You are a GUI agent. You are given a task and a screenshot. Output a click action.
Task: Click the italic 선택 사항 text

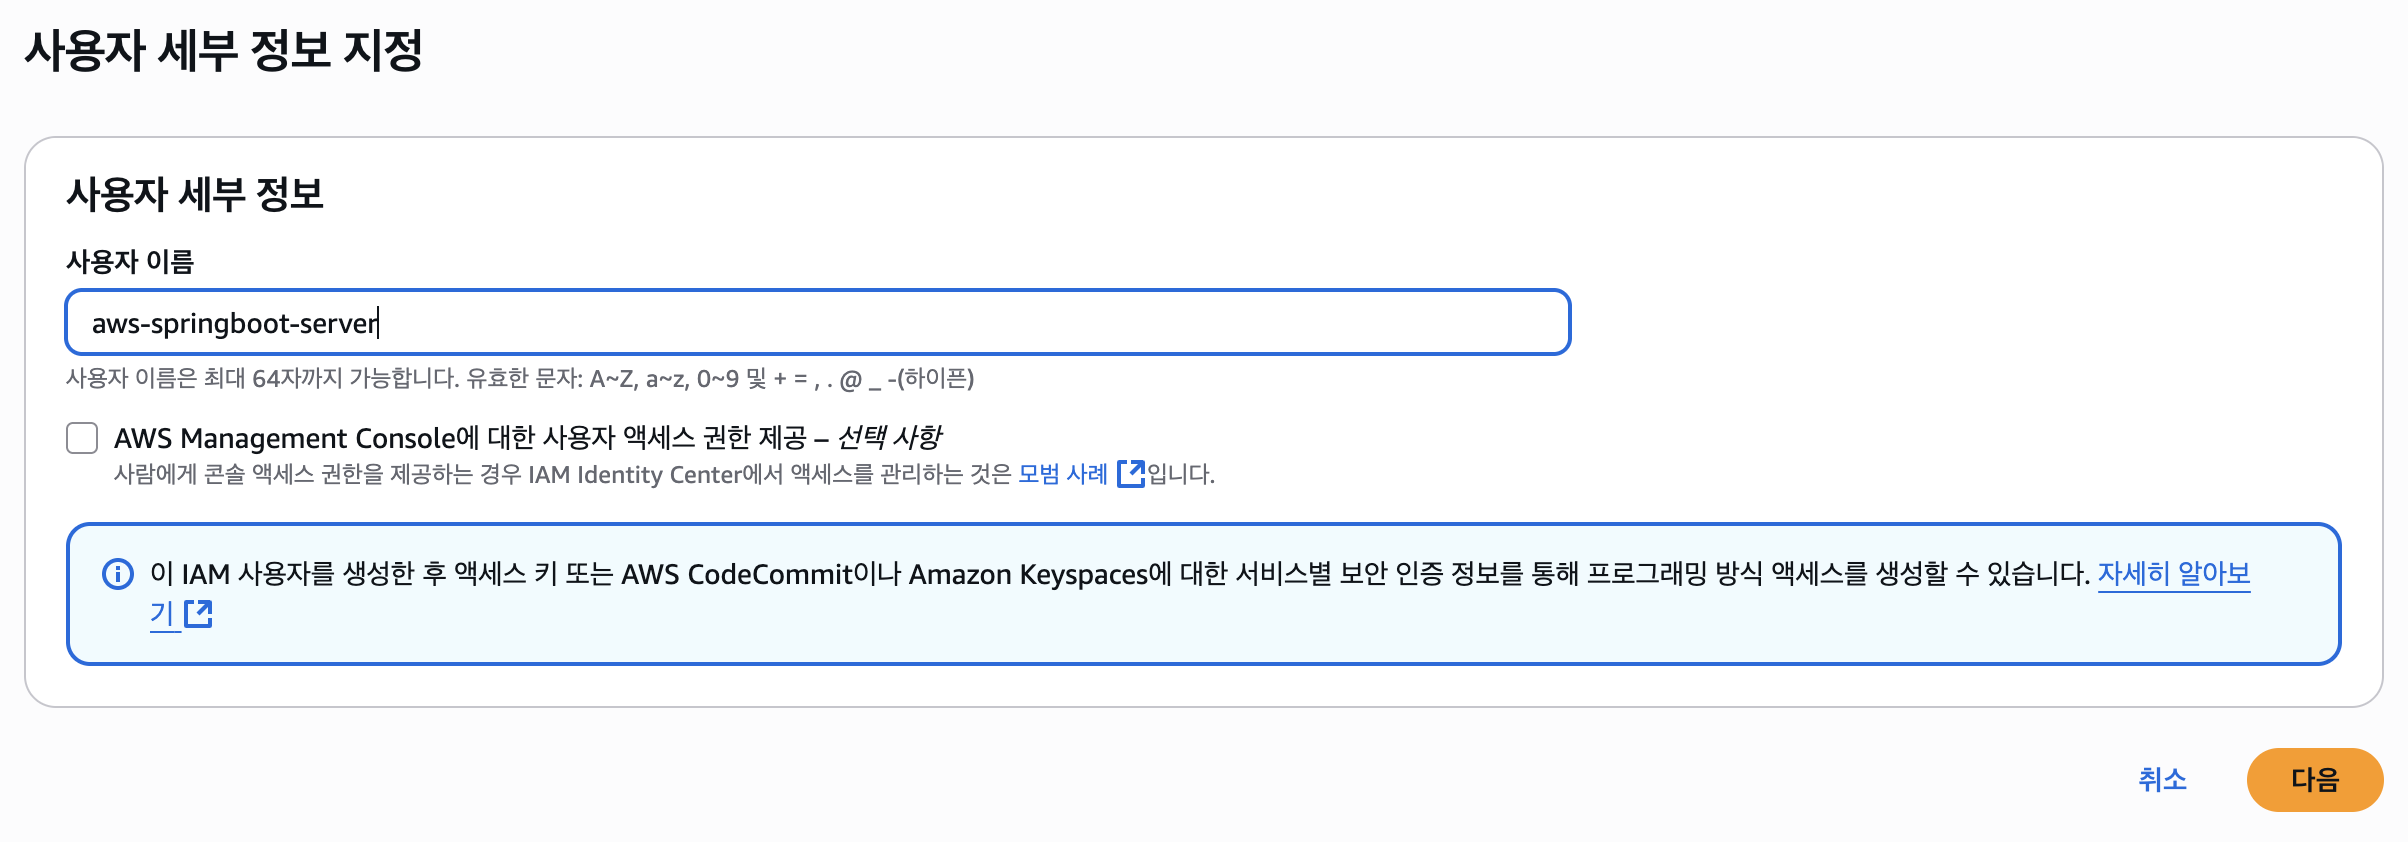tap(889, 438)
